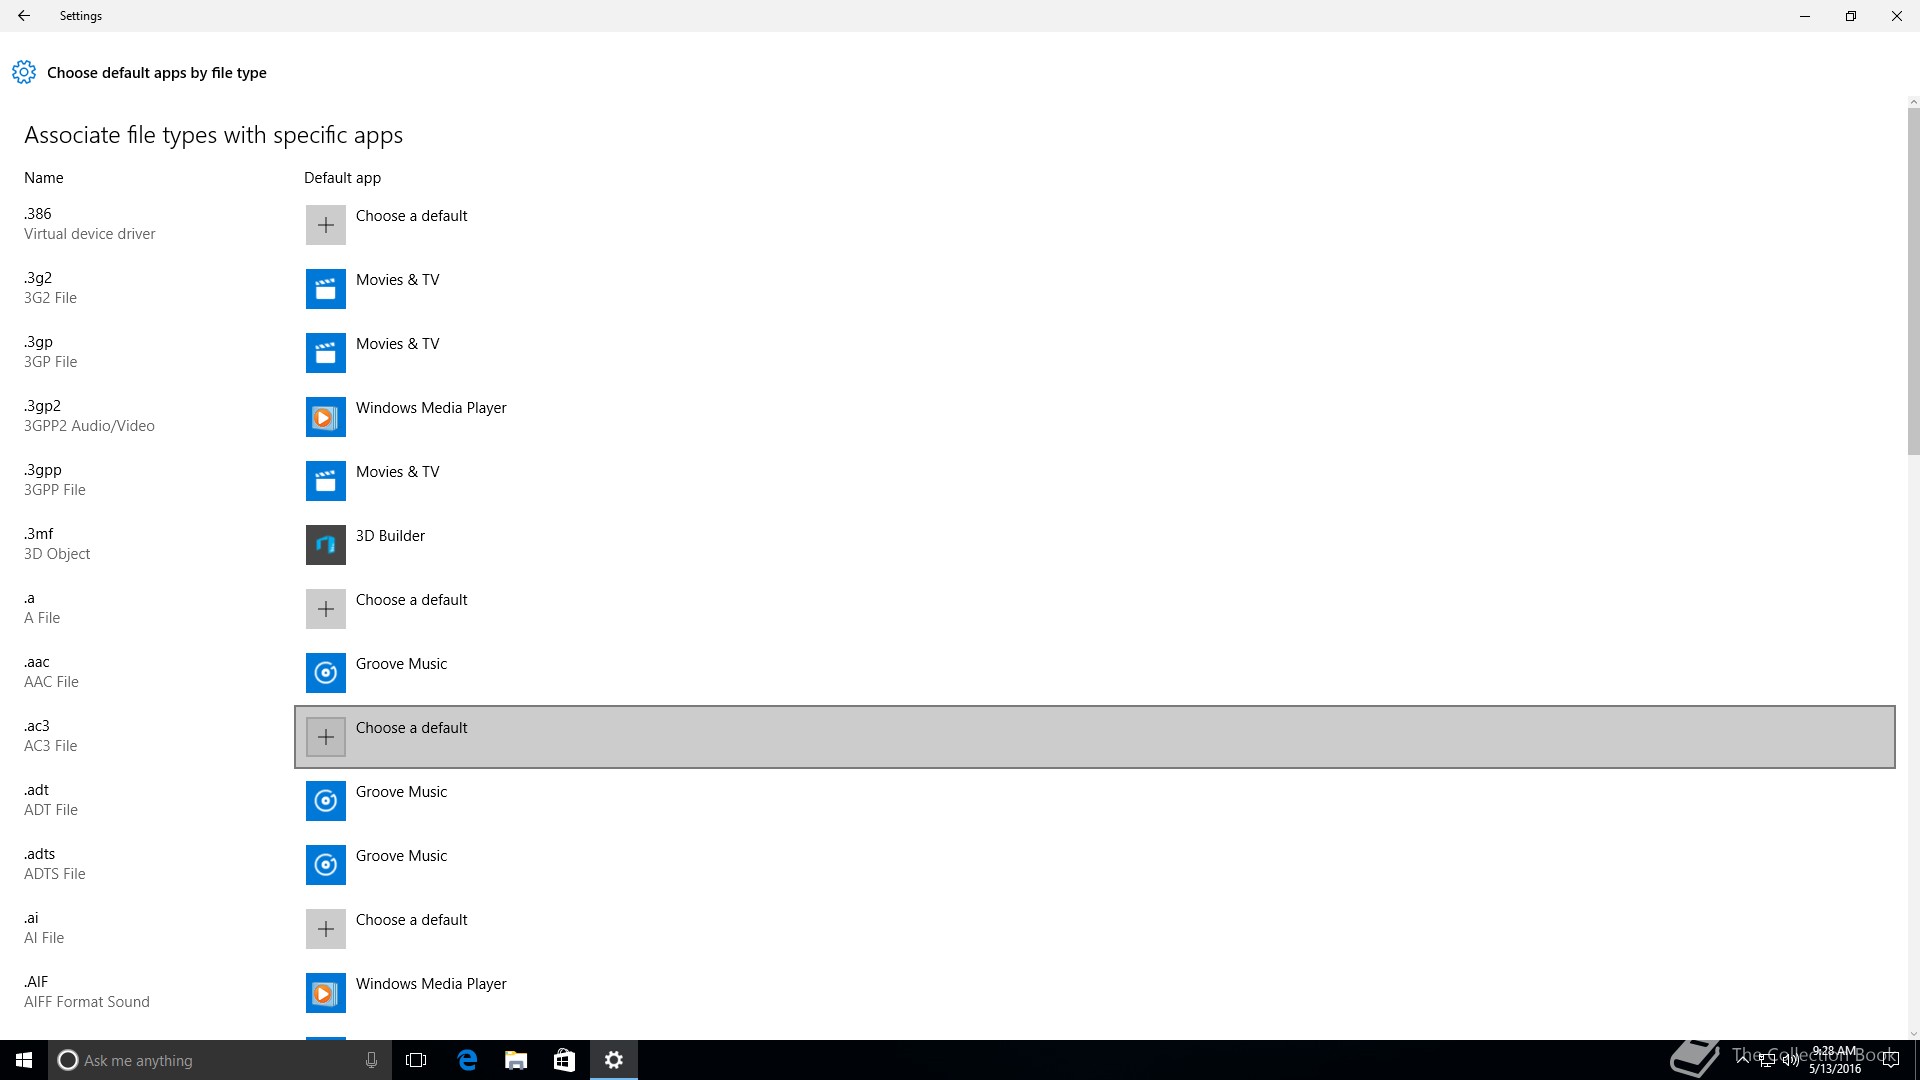Click the Groove Music icon for .adts
1920x1080 pixels.
tap(326, 865)
